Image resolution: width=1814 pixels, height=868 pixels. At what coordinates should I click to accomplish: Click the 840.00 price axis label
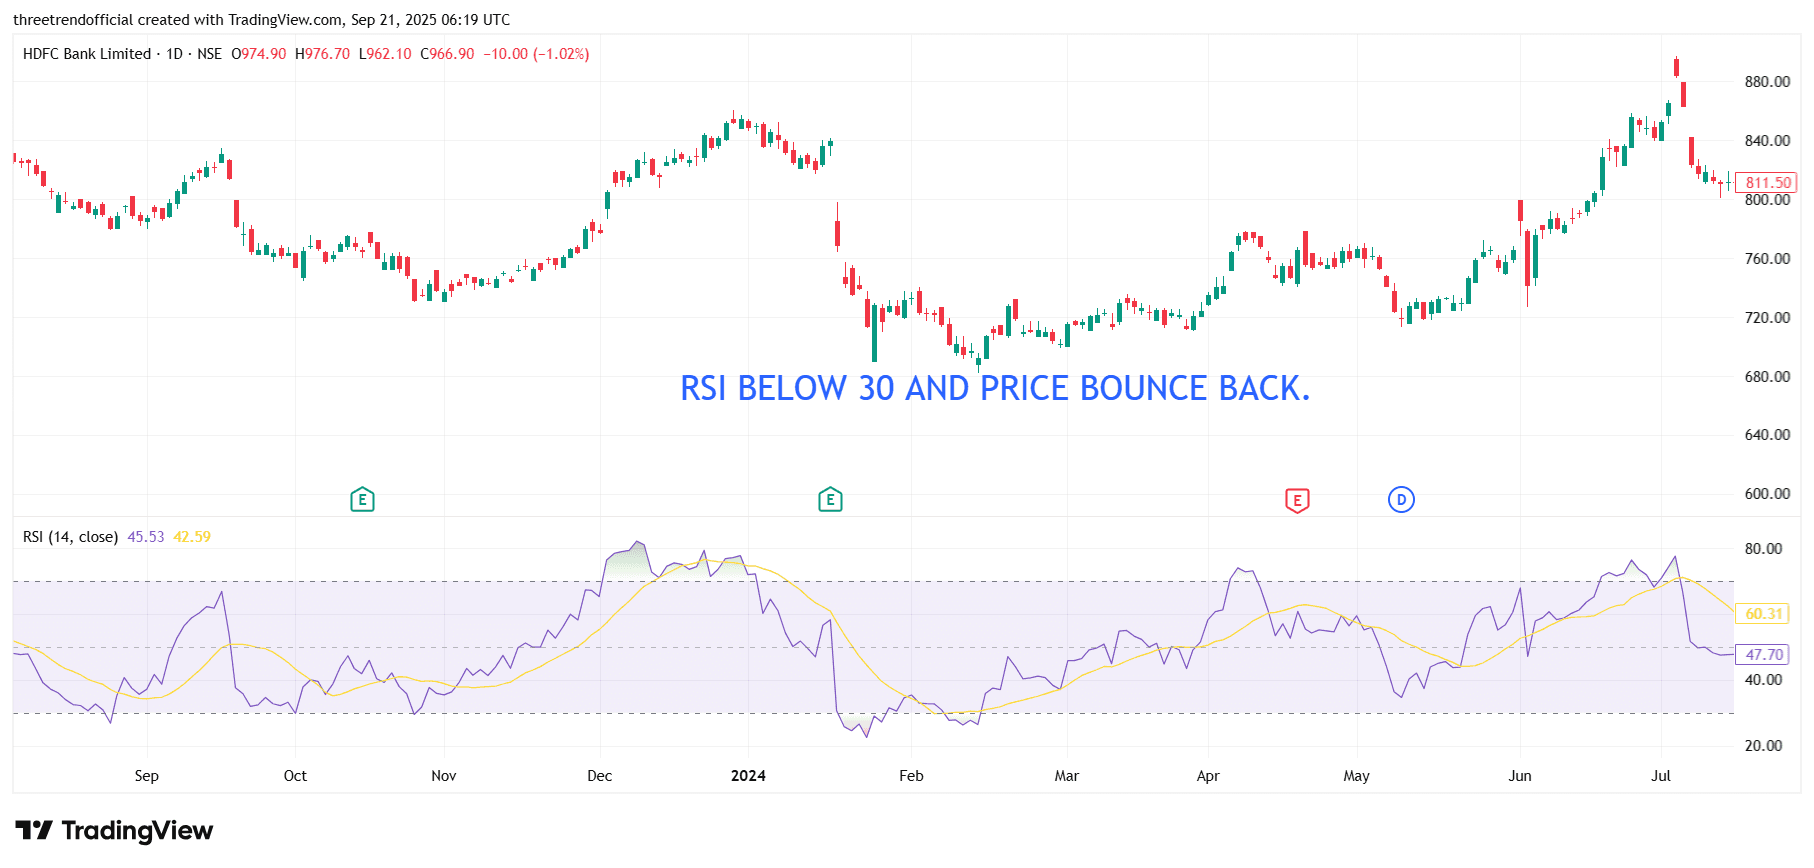point(1767,141)
